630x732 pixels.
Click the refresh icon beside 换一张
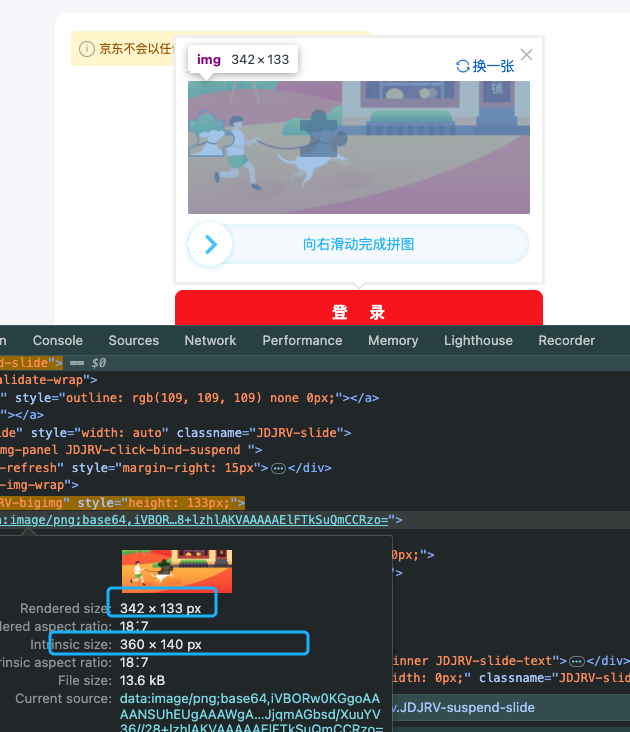[x=462, y=66]
